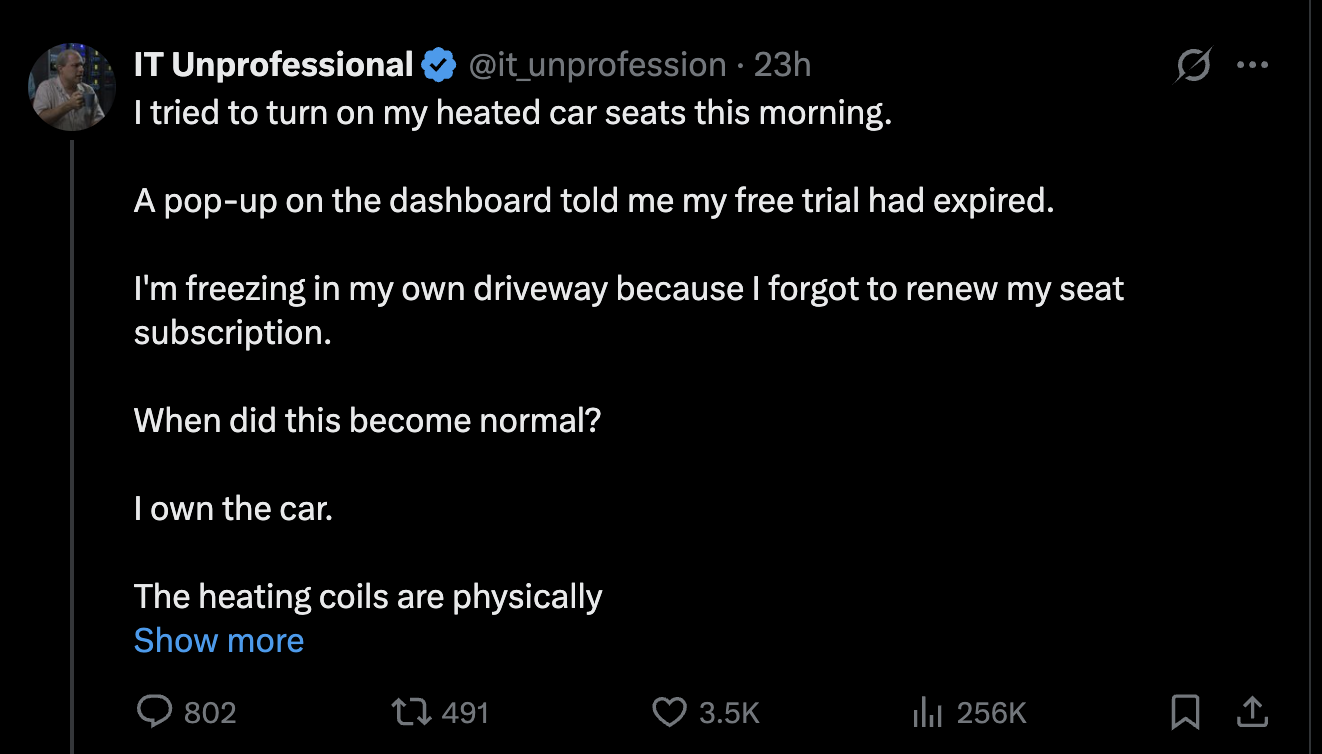Click the "When did this become normal?" text
1322x754 pixels.
(367, 420)
